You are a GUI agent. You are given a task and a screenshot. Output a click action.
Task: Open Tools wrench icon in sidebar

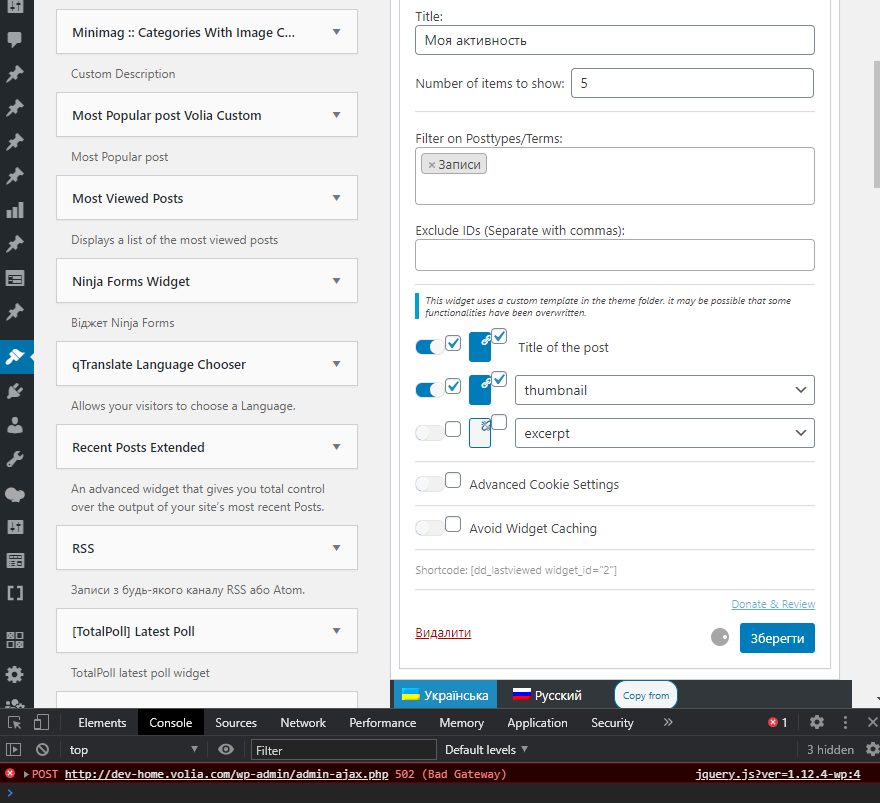15,460
